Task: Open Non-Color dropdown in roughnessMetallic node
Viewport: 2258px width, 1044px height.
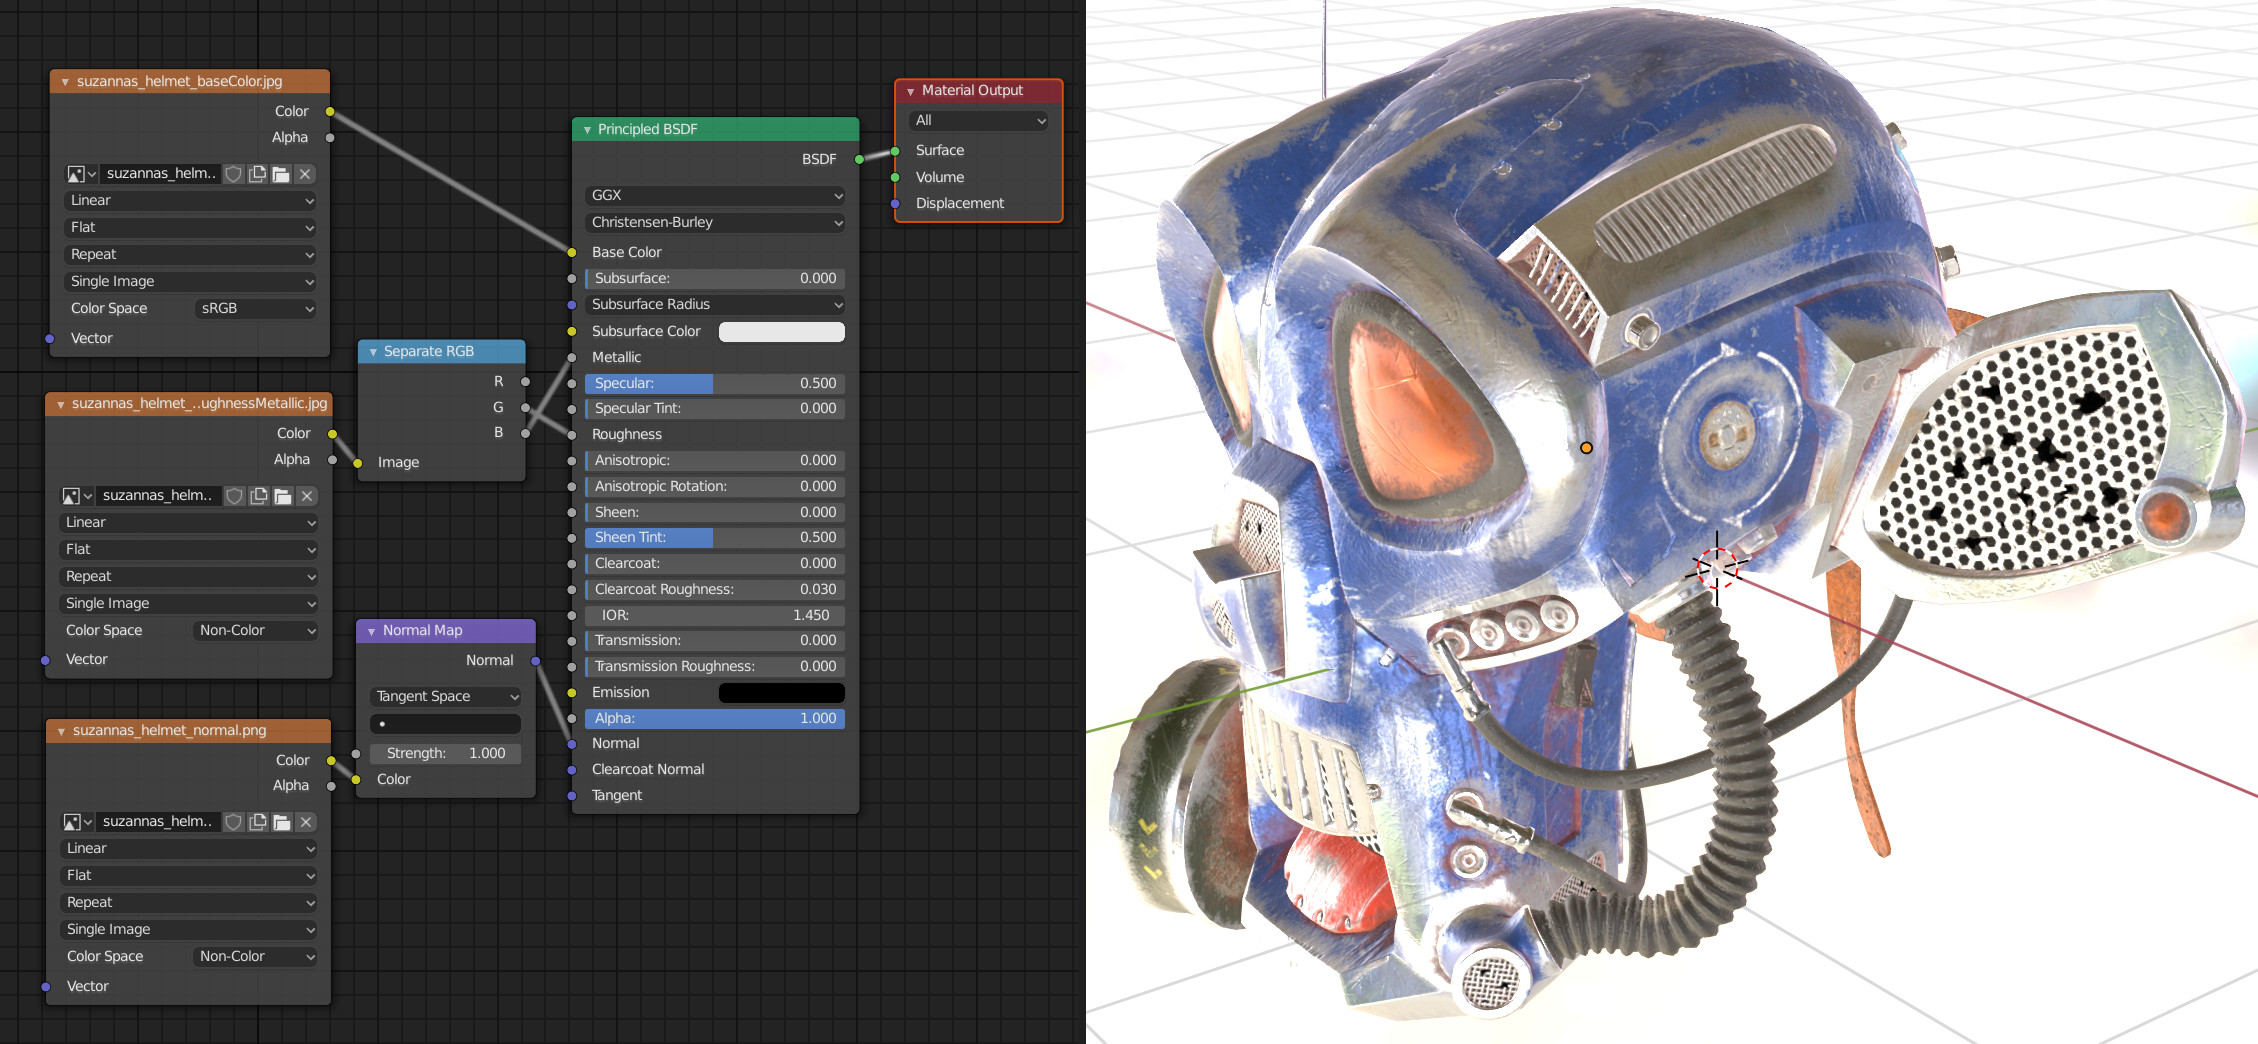Action: pyautogui.click(x=256, y=631)
